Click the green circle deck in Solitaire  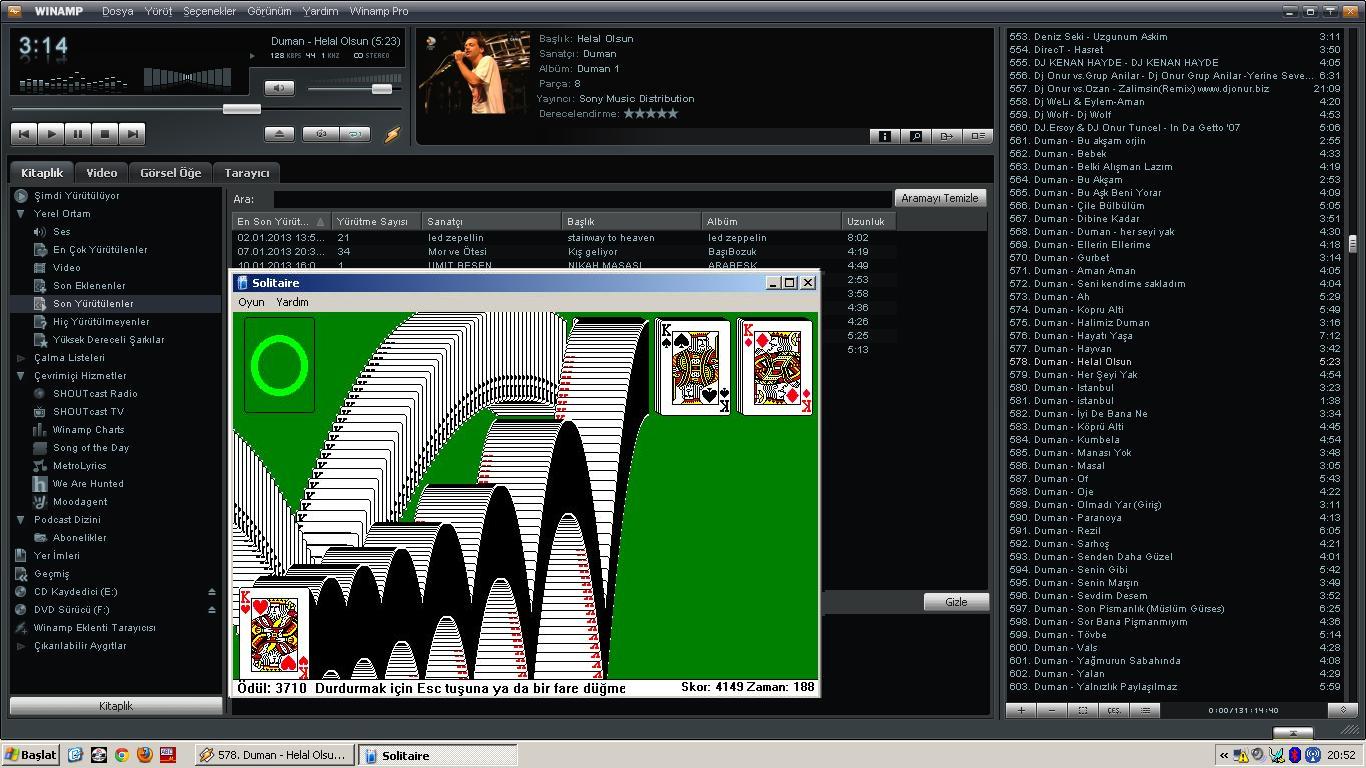tap(279, 365)
